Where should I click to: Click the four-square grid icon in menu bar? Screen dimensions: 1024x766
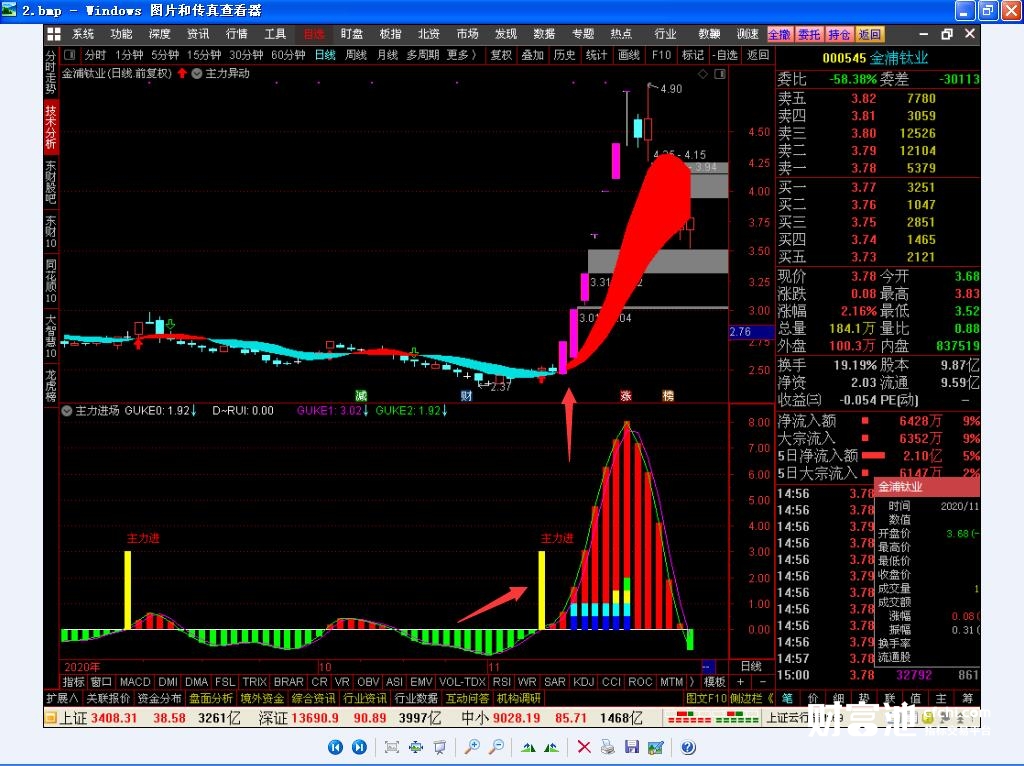click(x=54, y=34)
